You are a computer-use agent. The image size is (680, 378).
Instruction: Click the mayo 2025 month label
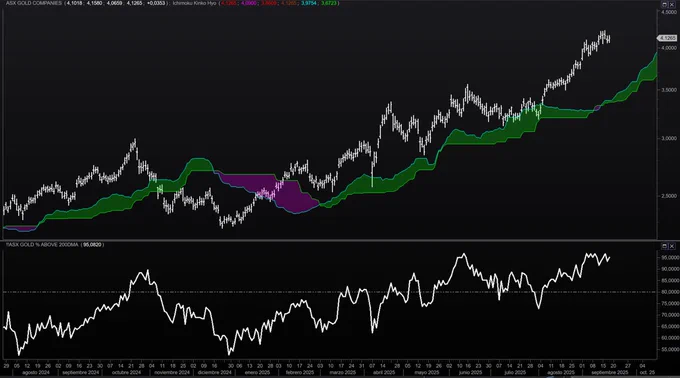click(427, 373)
